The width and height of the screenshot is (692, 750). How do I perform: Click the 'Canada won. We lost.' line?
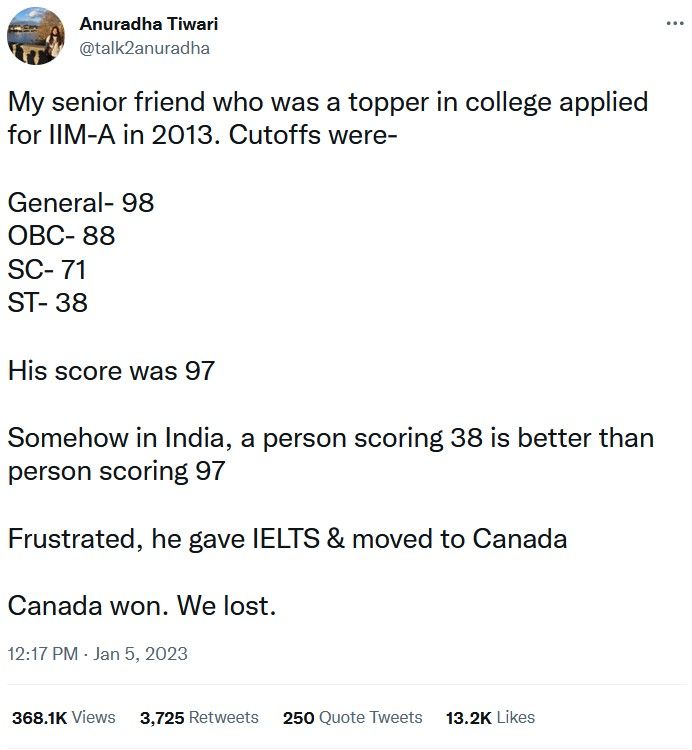142,606
